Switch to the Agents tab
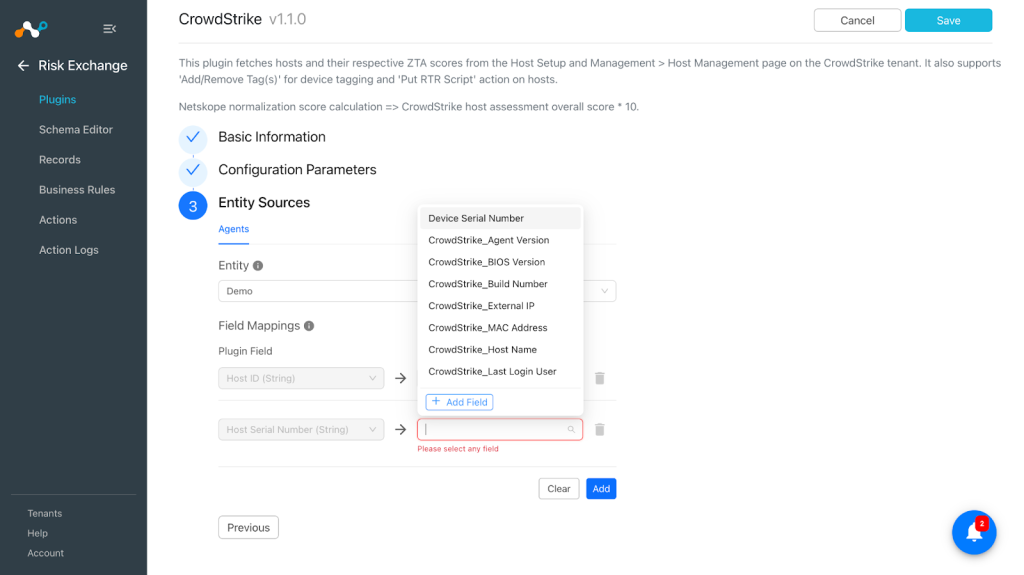1024x575 pixels. pos(234,229)
